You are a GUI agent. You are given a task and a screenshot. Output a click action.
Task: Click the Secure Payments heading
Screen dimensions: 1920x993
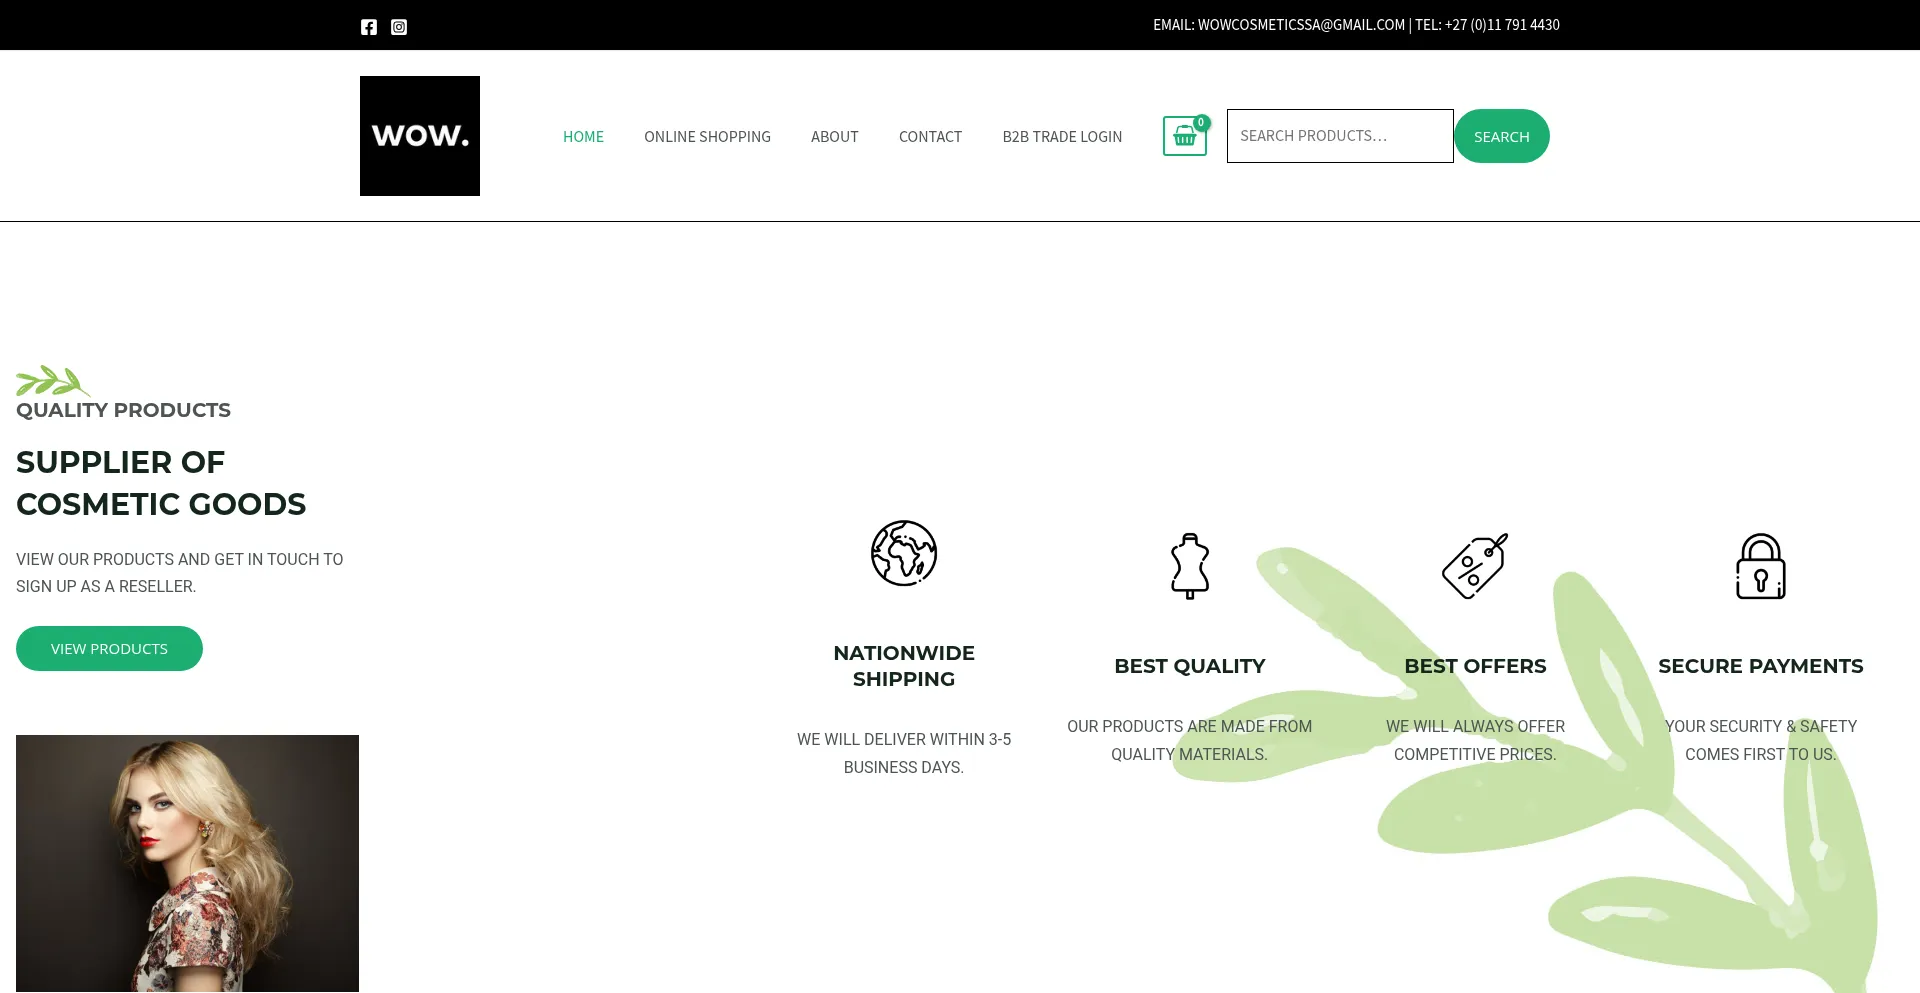[1760, 666]
